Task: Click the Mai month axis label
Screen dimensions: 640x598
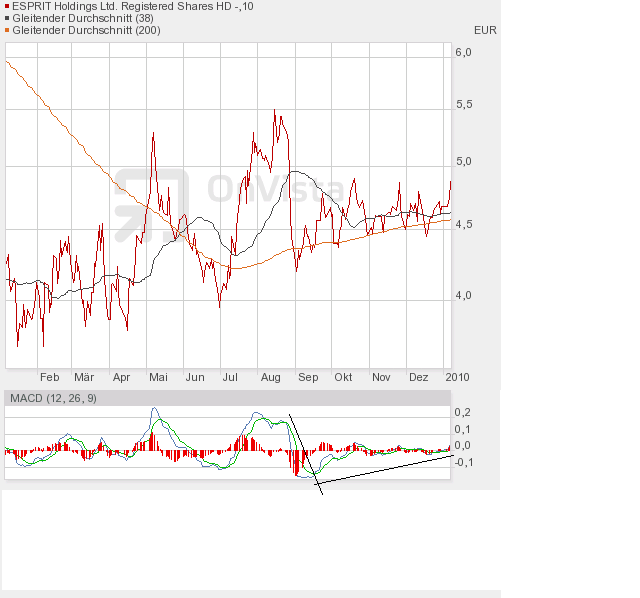Action: [x=158, y=377]
